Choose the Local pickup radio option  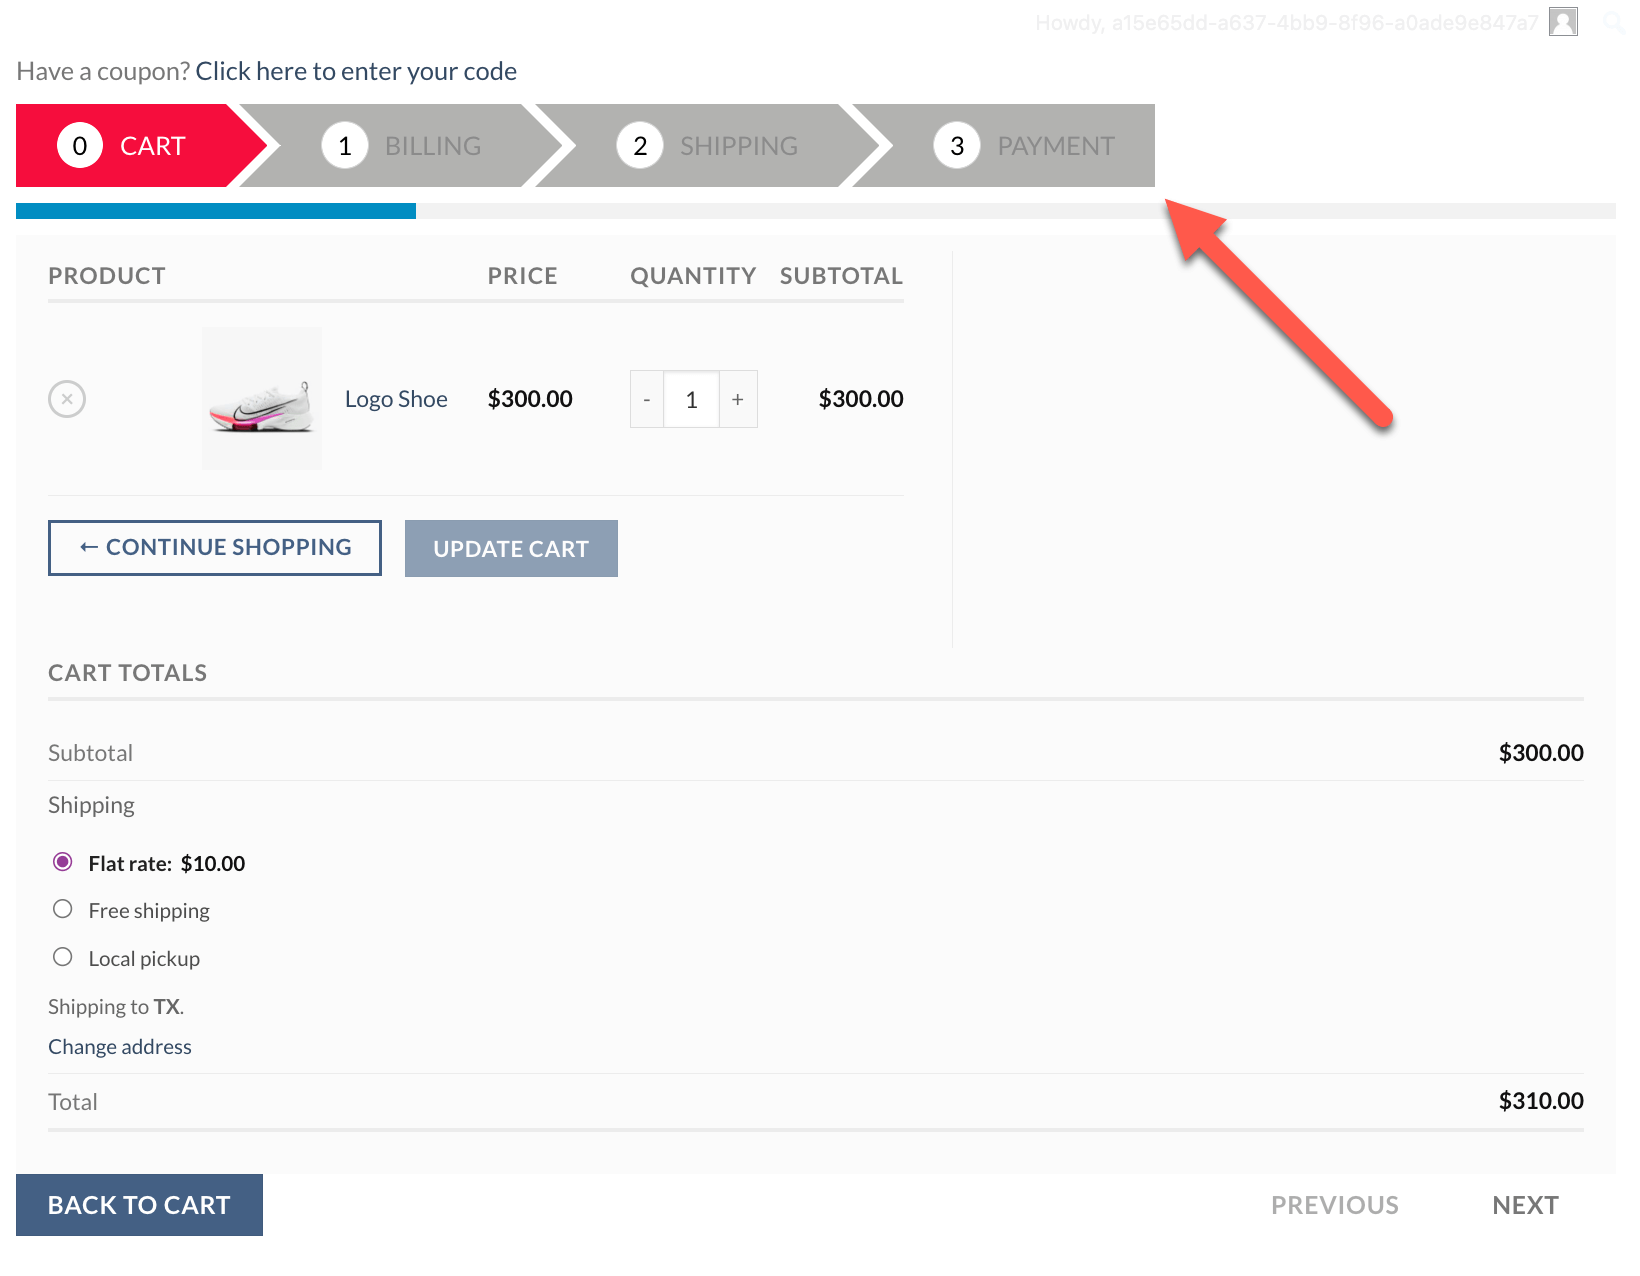[x=63, y=957]
